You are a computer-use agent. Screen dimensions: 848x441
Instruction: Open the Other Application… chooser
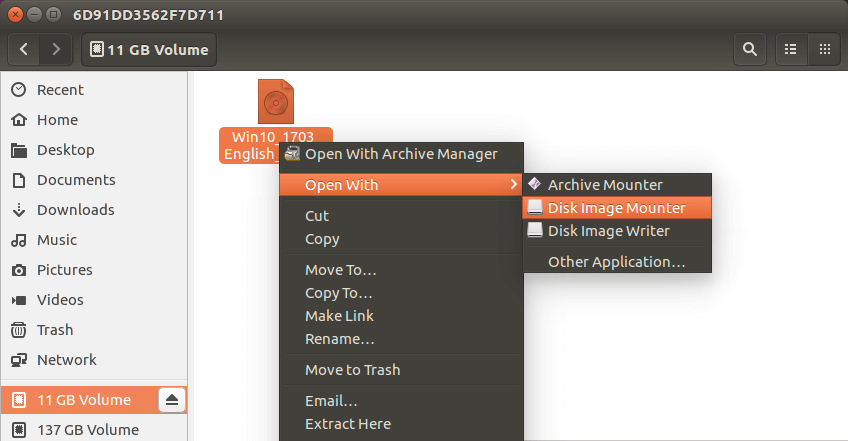tap(616, 262)
